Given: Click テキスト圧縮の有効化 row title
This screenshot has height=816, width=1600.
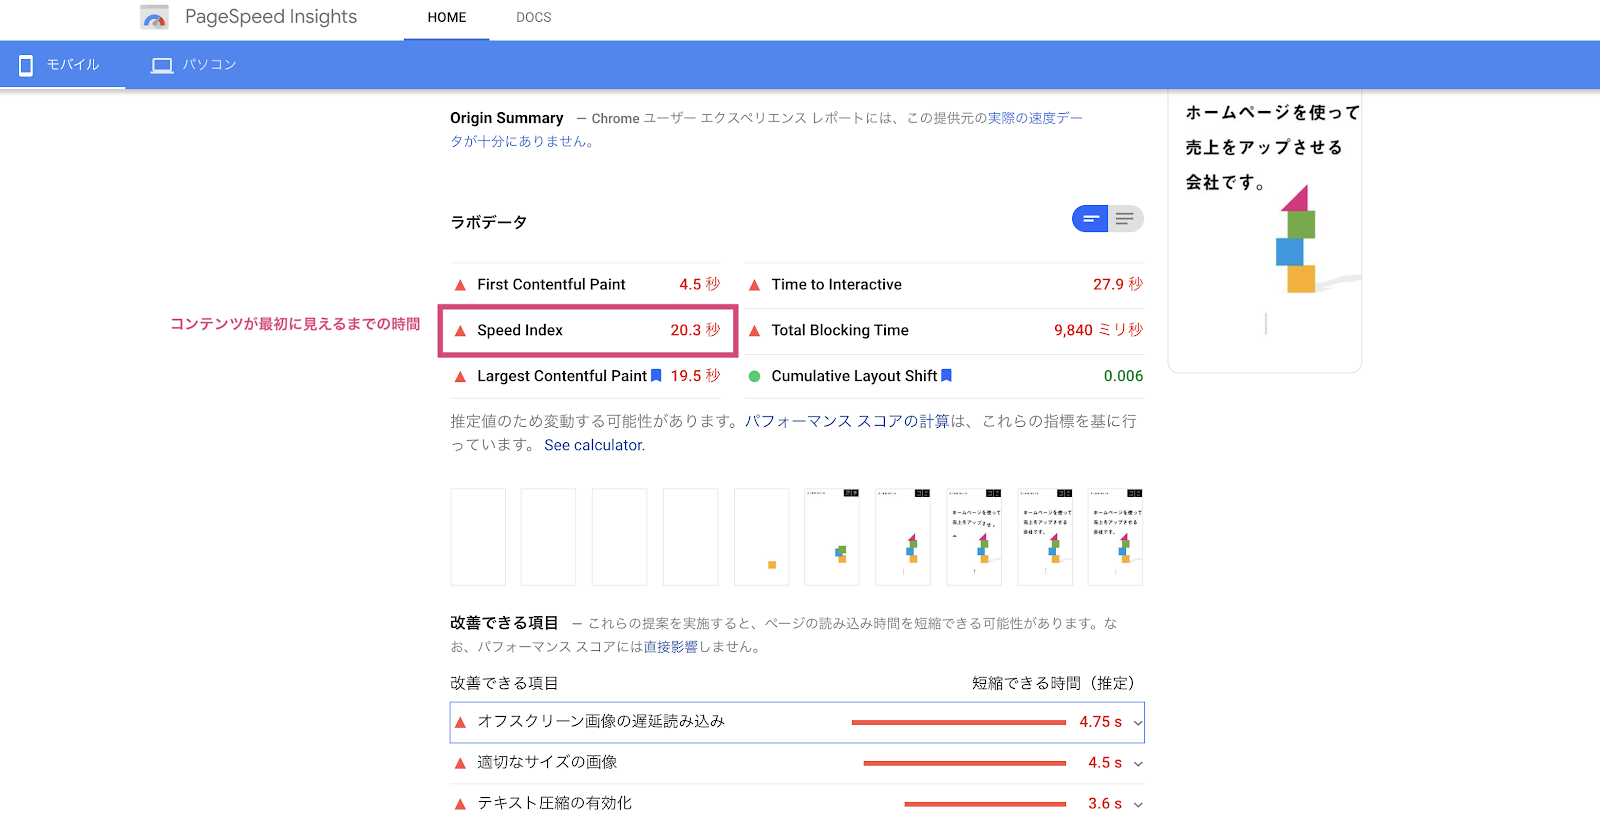Looking at the screenshot, I should [x=554, y=803].
